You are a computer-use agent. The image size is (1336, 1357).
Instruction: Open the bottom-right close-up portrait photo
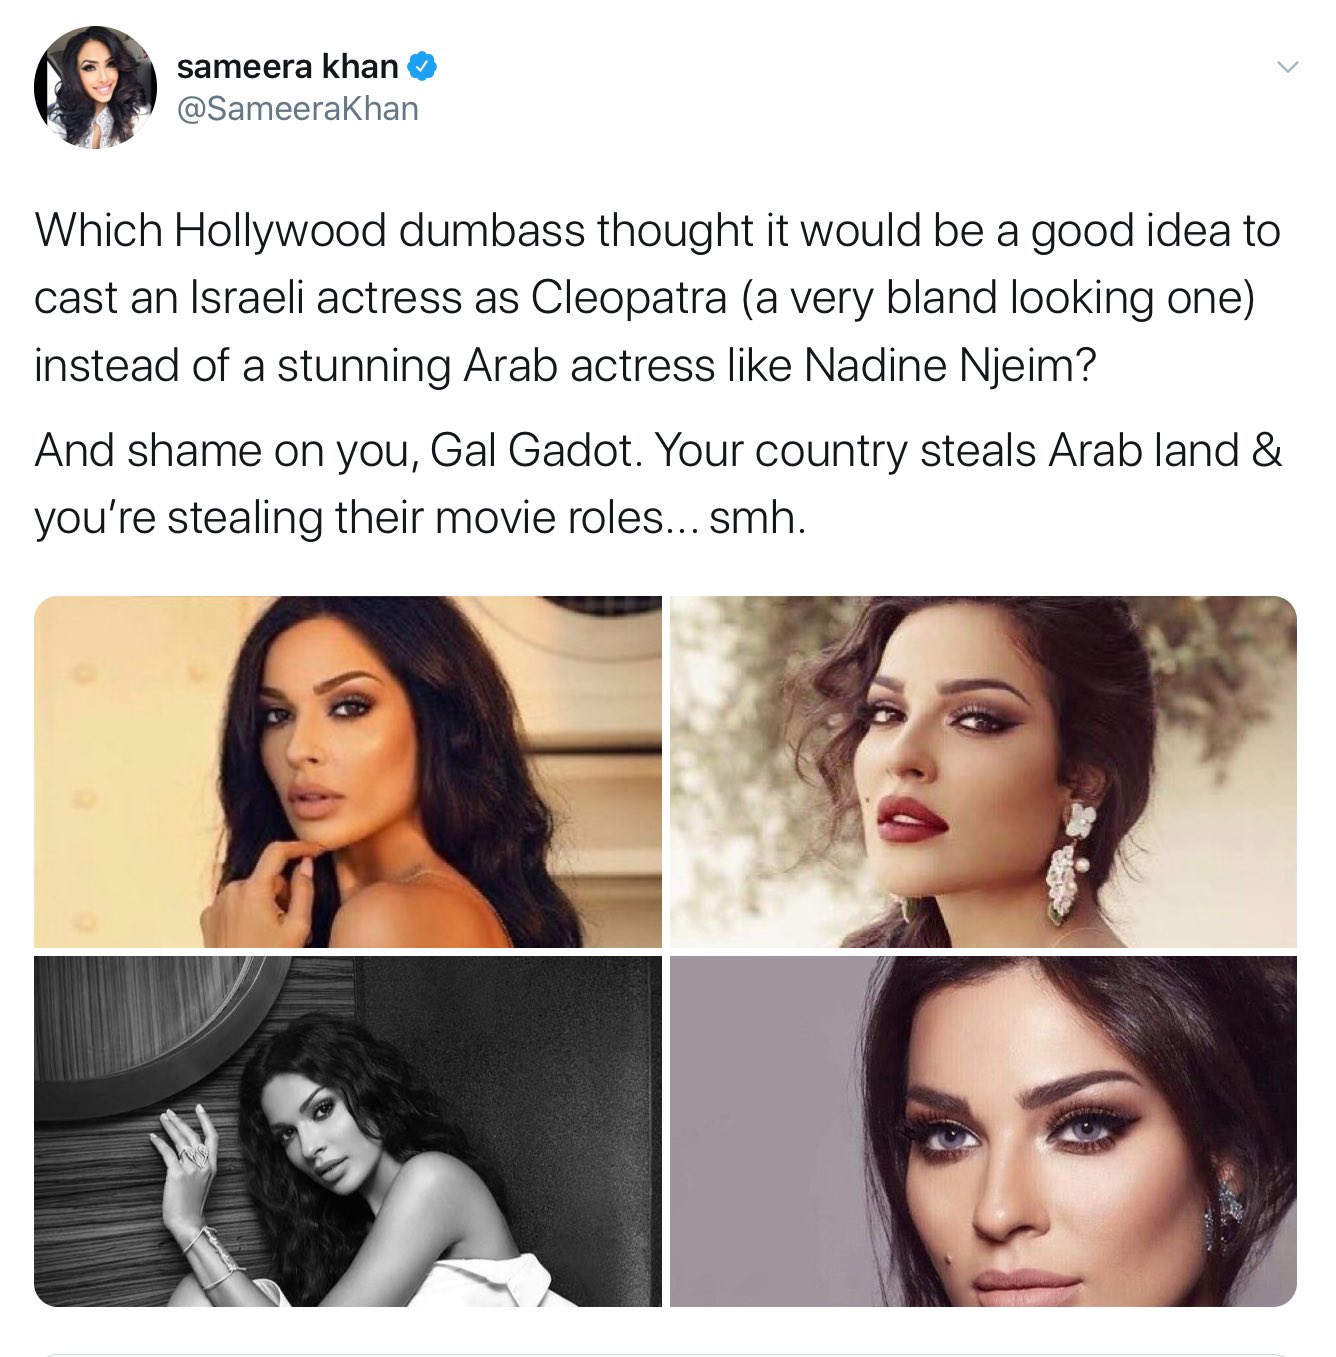coord(983,1131)
